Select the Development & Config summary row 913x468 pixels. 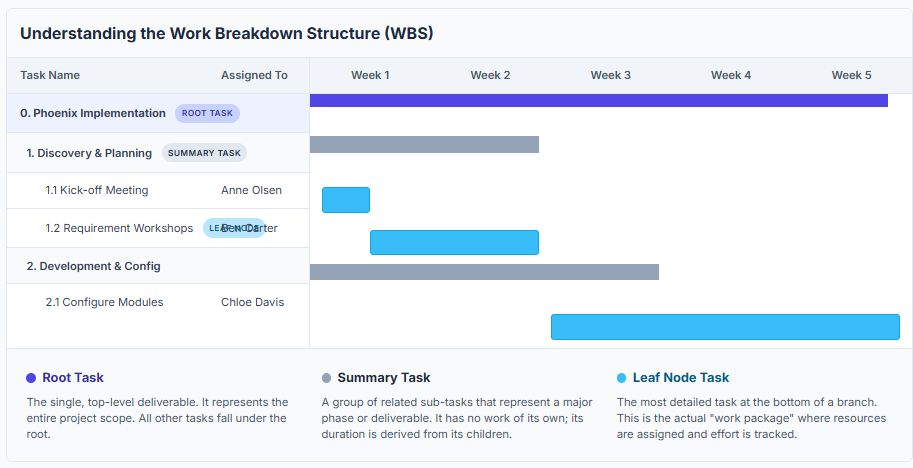pos(93,266)
